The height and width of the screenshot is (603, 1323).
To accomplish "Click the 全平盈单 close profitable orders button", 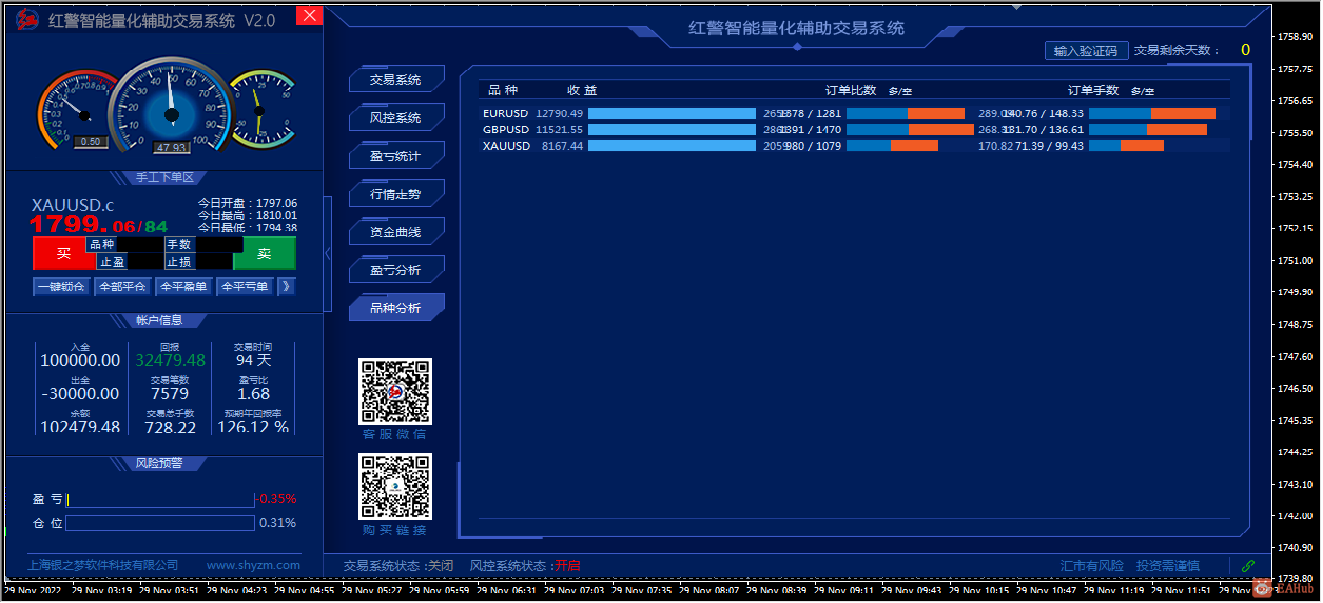I will 184,287.
